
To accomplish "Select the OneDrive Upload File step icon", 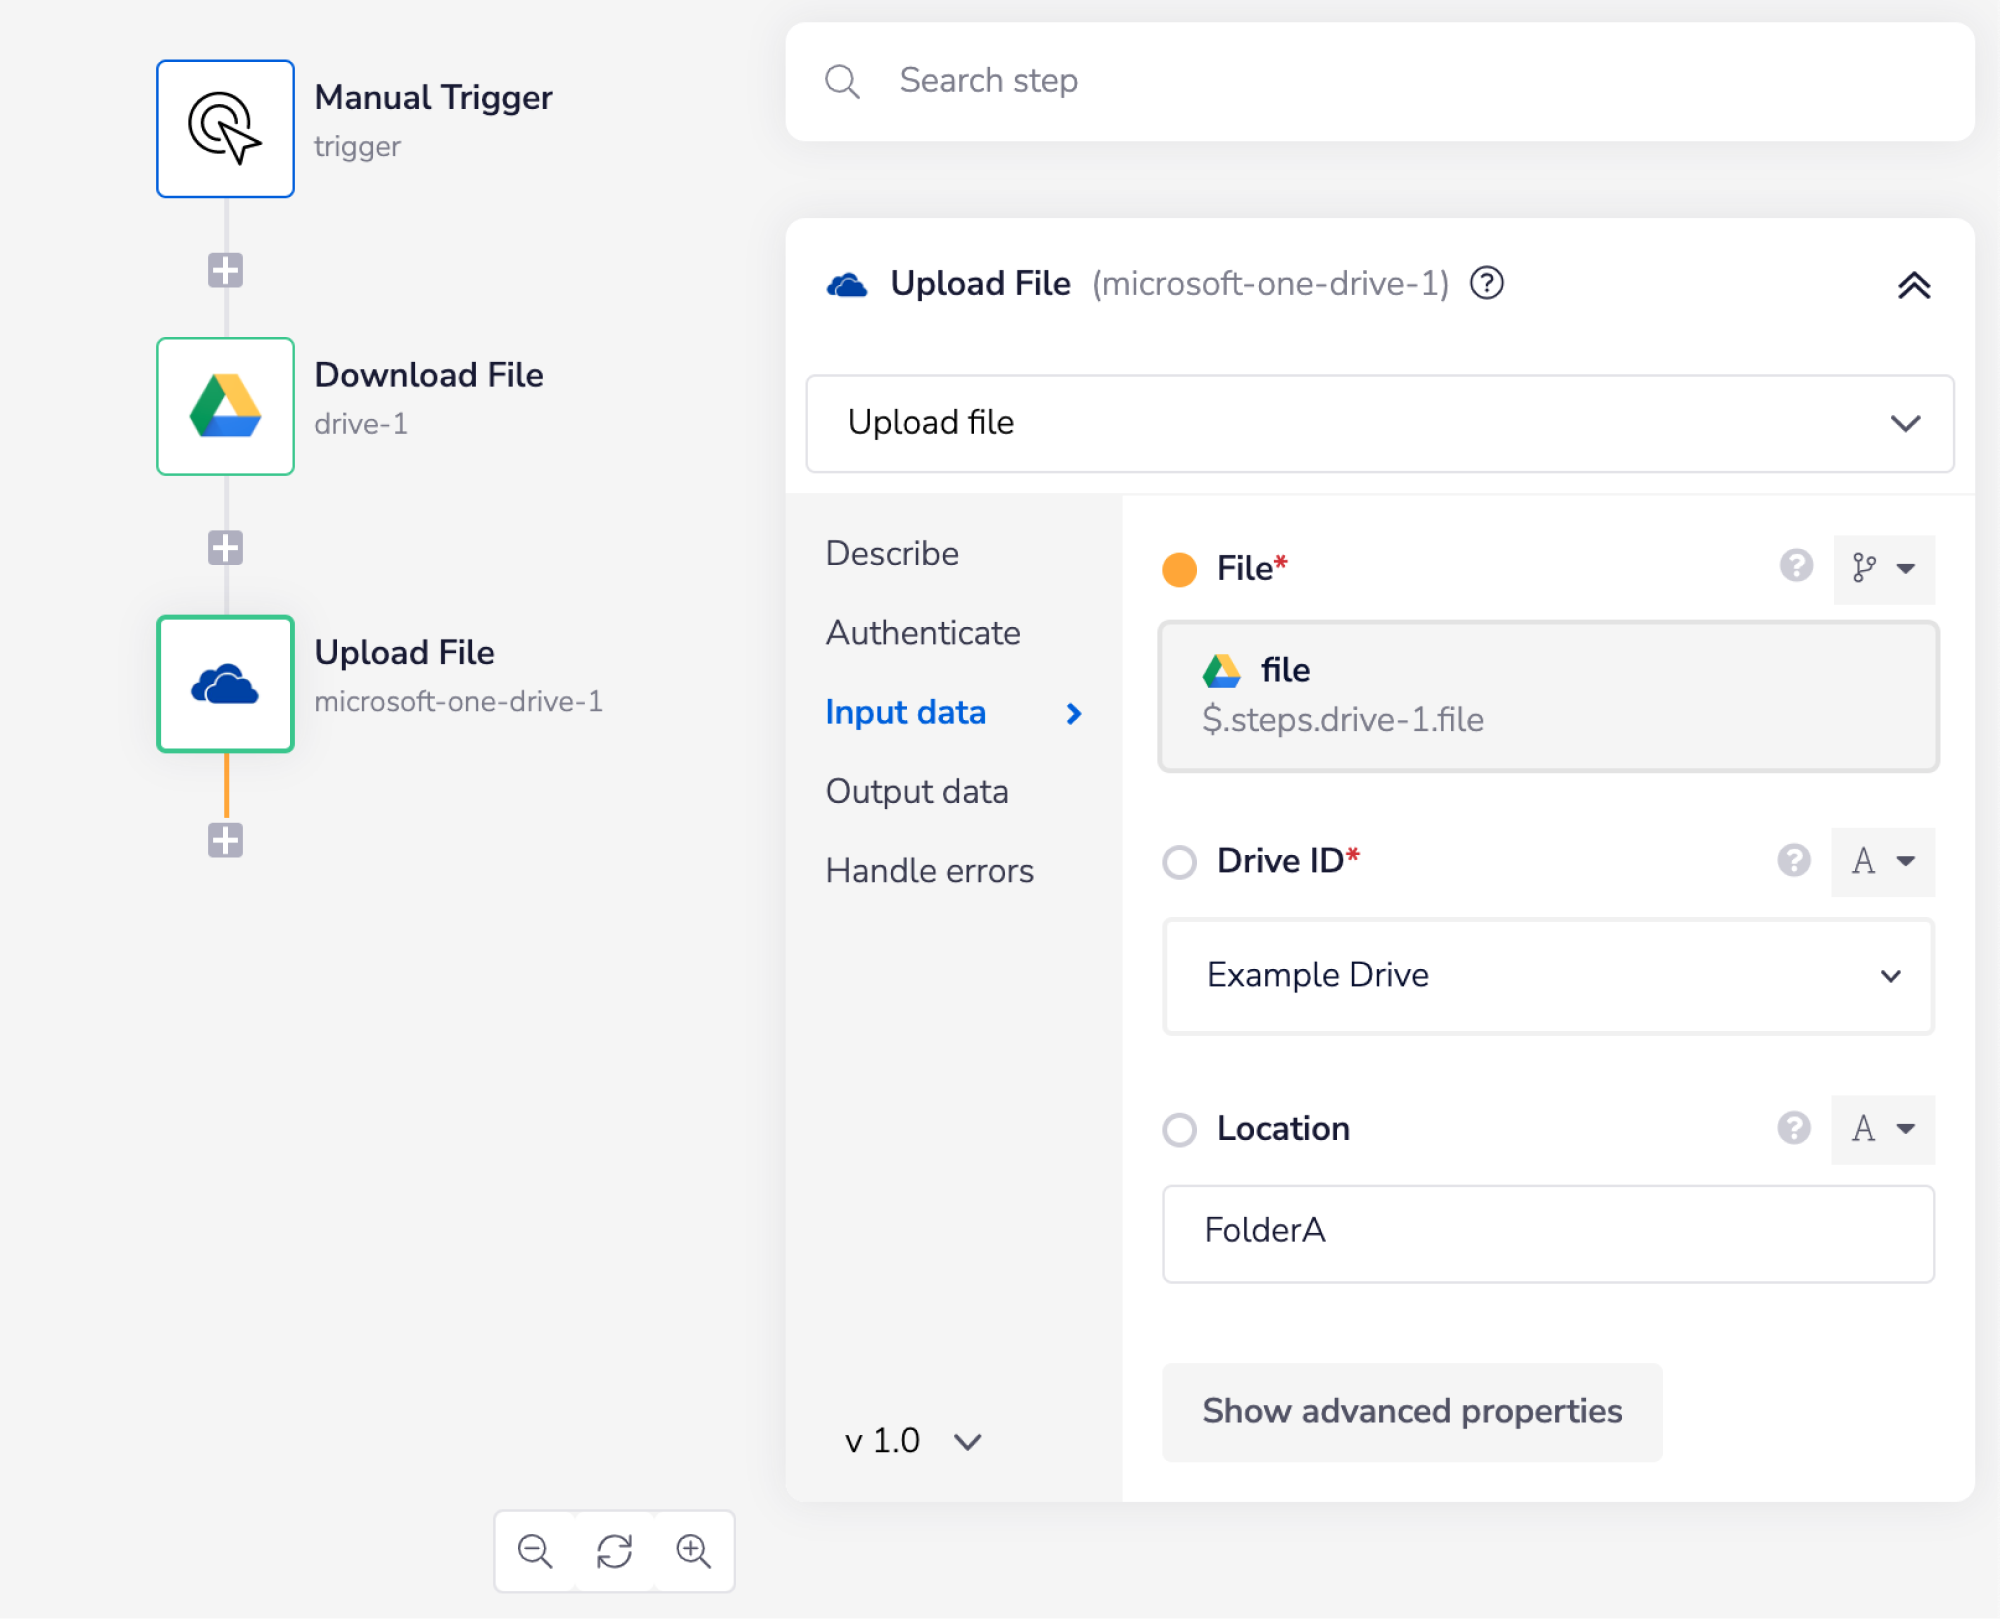I will 225,684.
